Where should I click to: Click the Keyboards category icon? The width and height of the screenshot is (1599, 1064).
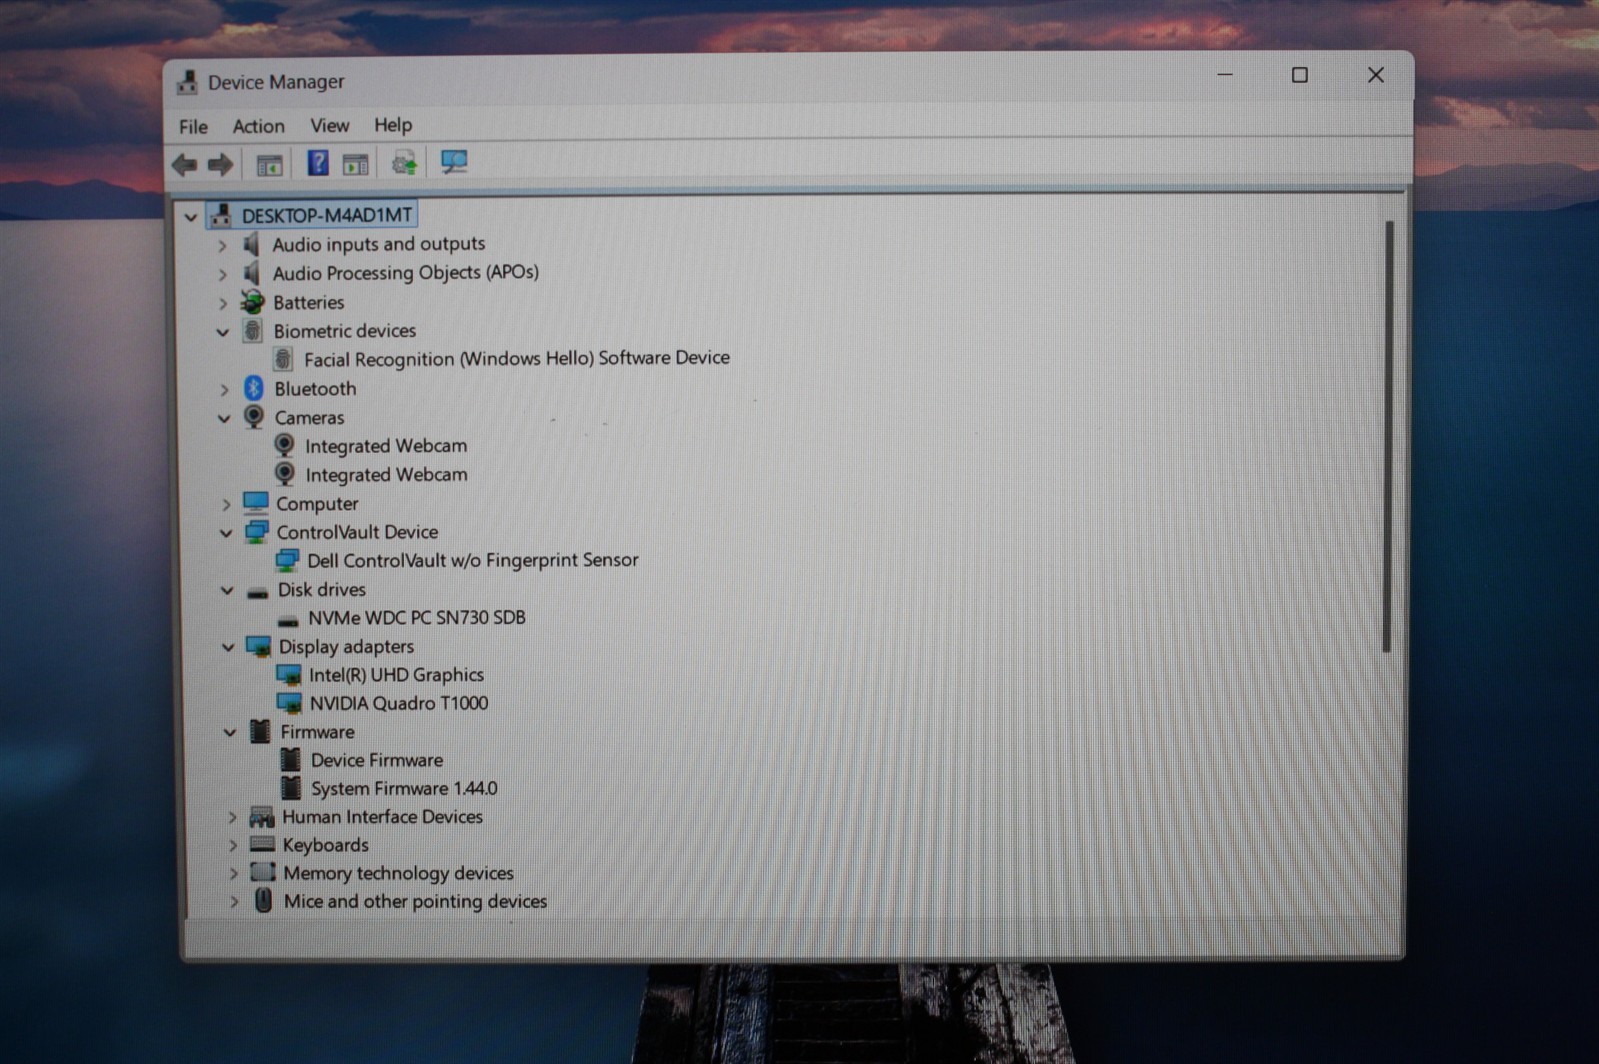tap(262, 844)
